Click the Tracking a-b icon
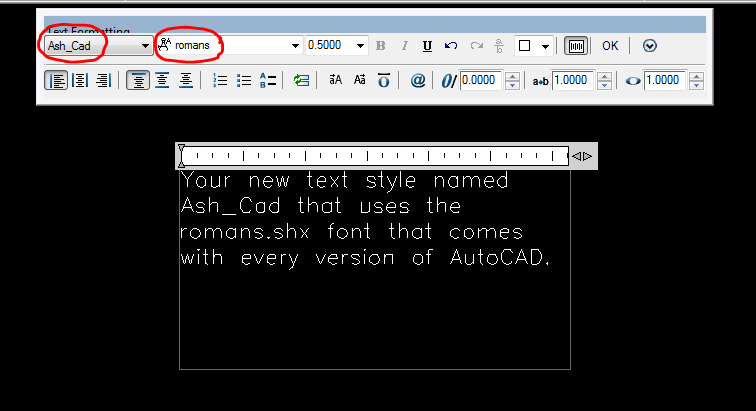Image resolution: width=756 pixels, height=411 pixels. 540,82
